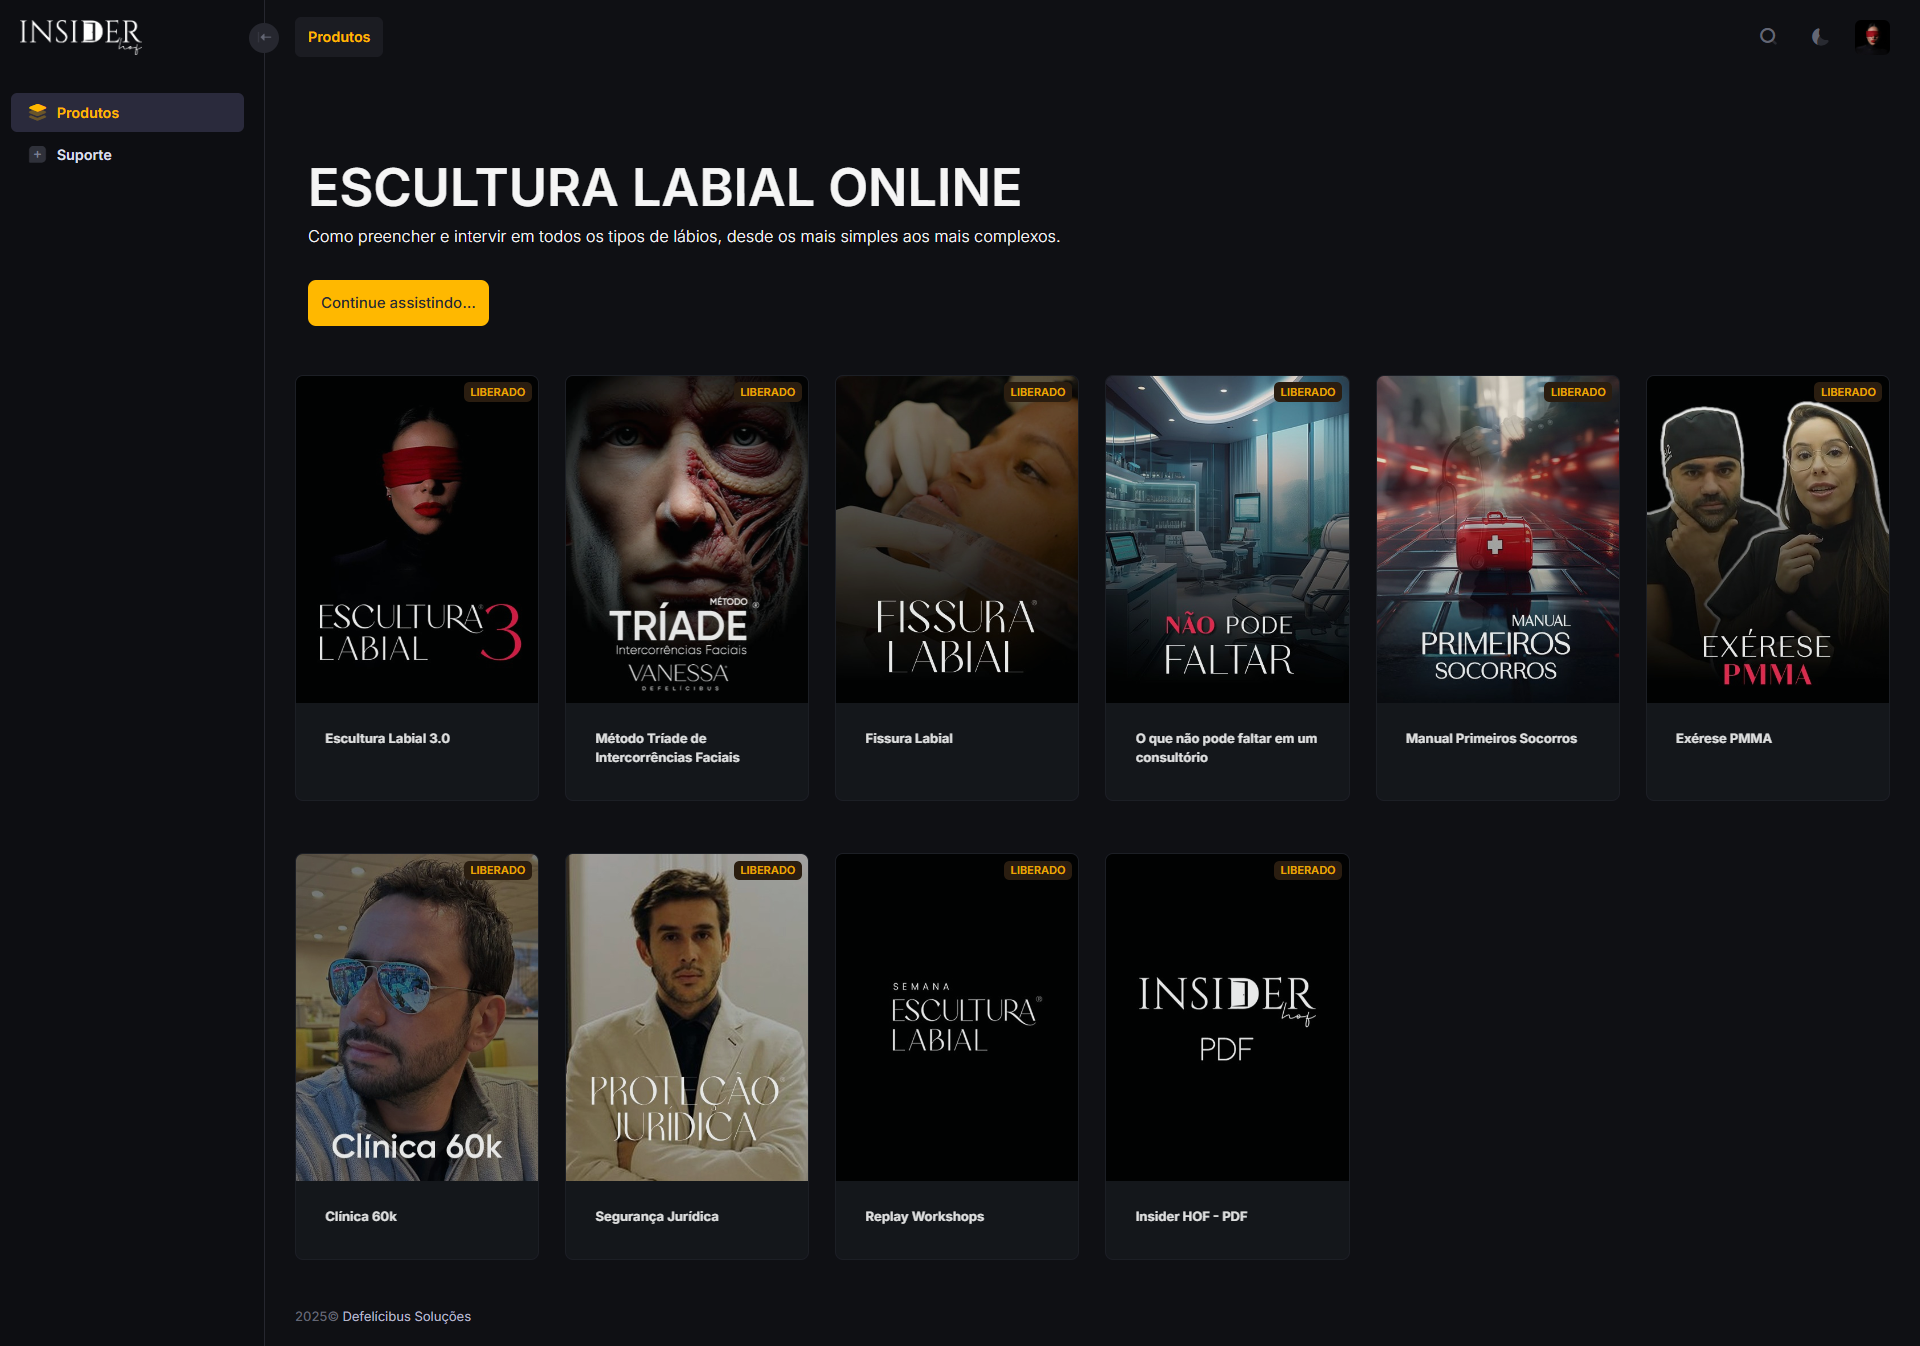
Task: Select the Segurança Jurídica course title
Action: tap(656, 1216)
